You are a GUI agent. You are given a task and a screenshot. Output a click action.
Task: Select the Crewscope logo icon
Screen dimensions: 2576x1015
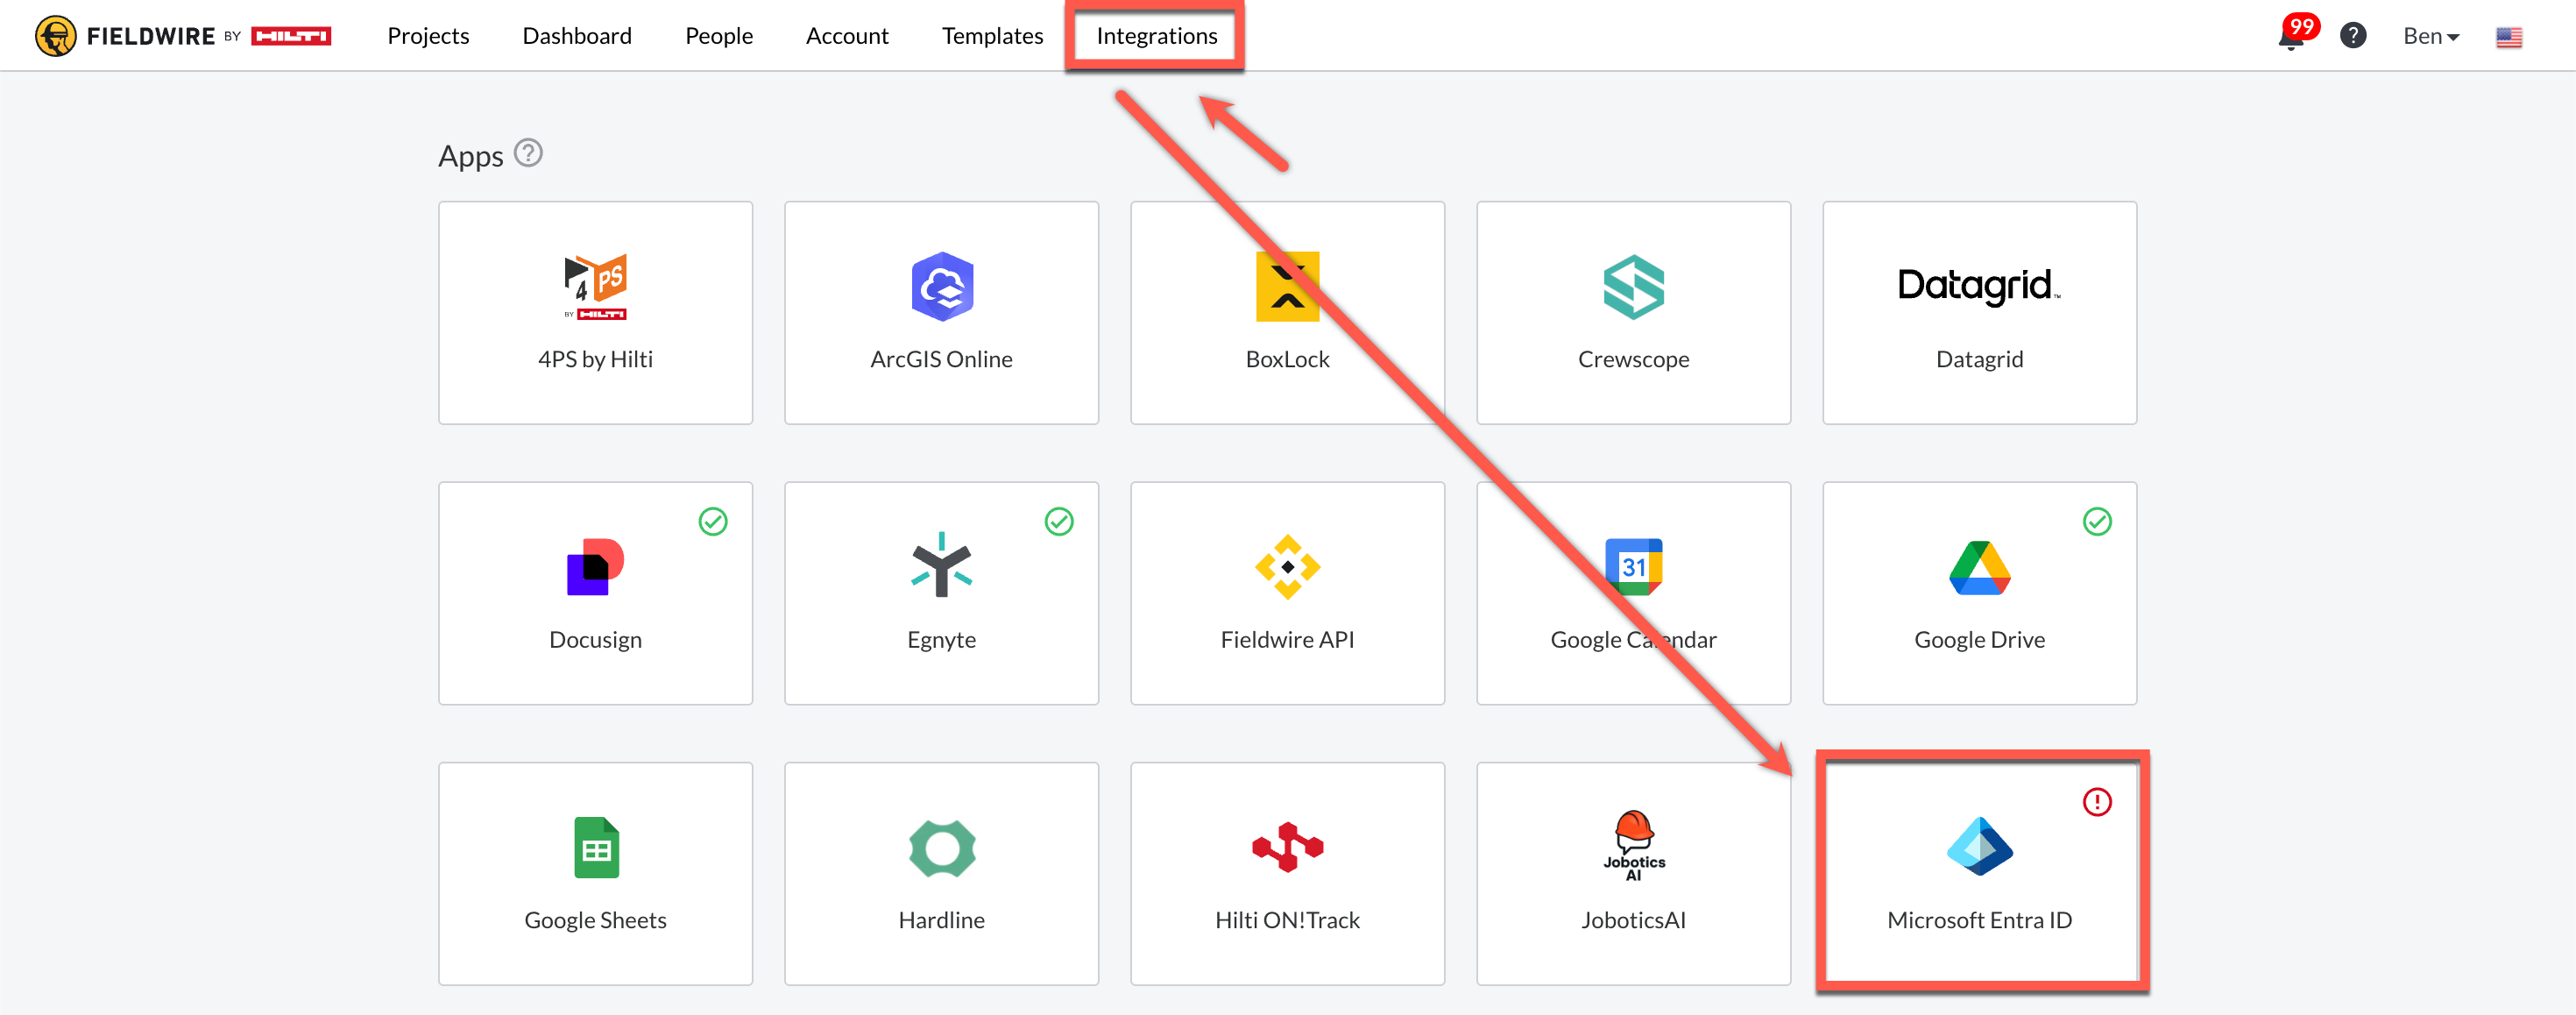click(x=1633, y=287)
